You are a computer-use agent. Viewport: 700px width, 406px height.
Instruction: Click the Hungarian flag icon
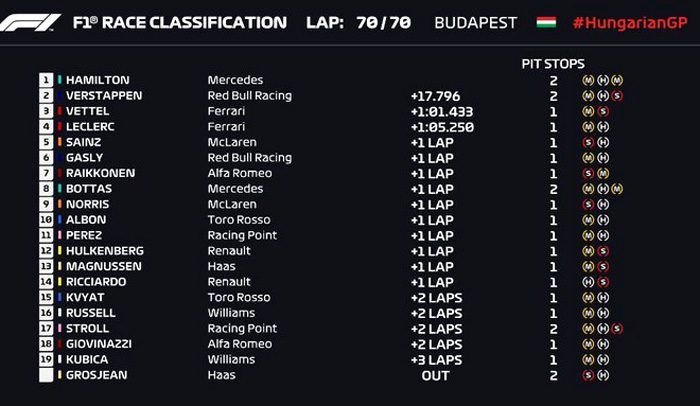(546, 22)
